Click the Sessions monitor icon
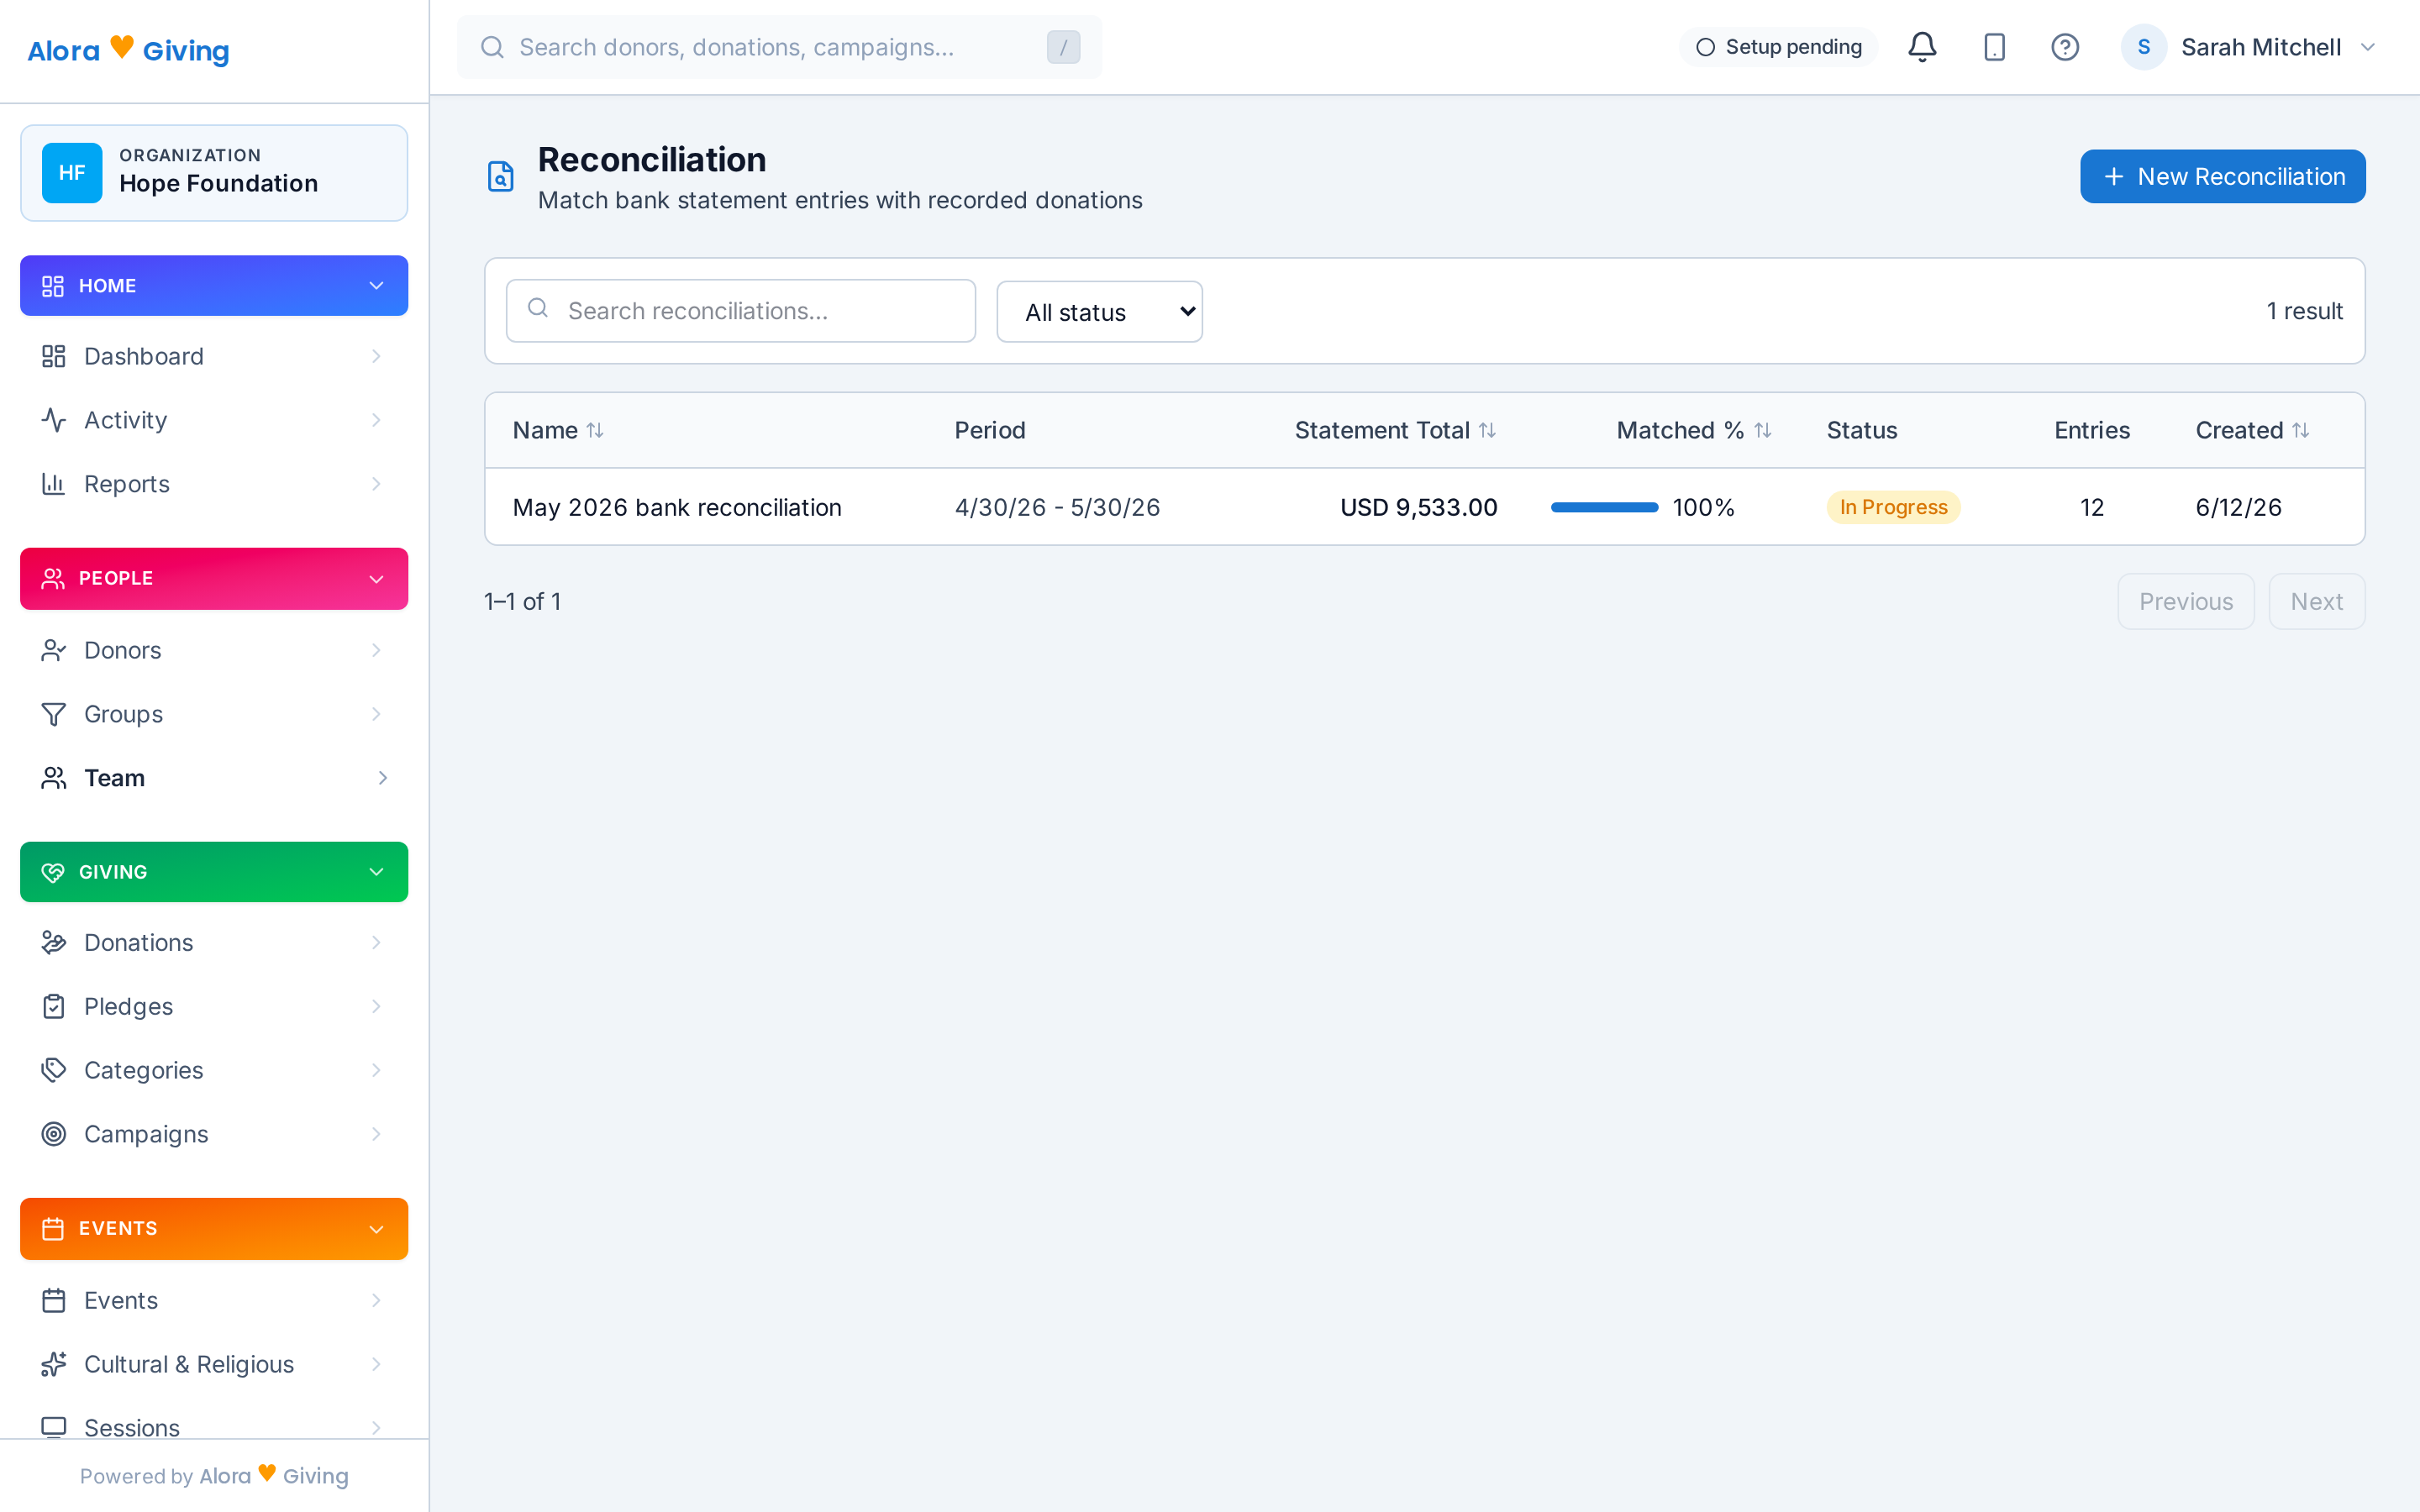 pos(54,1427)
